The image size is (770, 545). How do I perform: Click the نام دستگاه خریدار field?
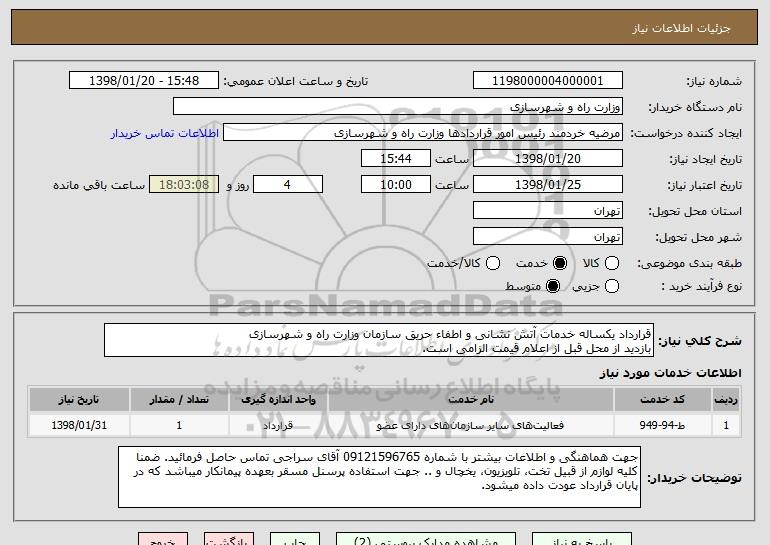[x=398, y=107]
